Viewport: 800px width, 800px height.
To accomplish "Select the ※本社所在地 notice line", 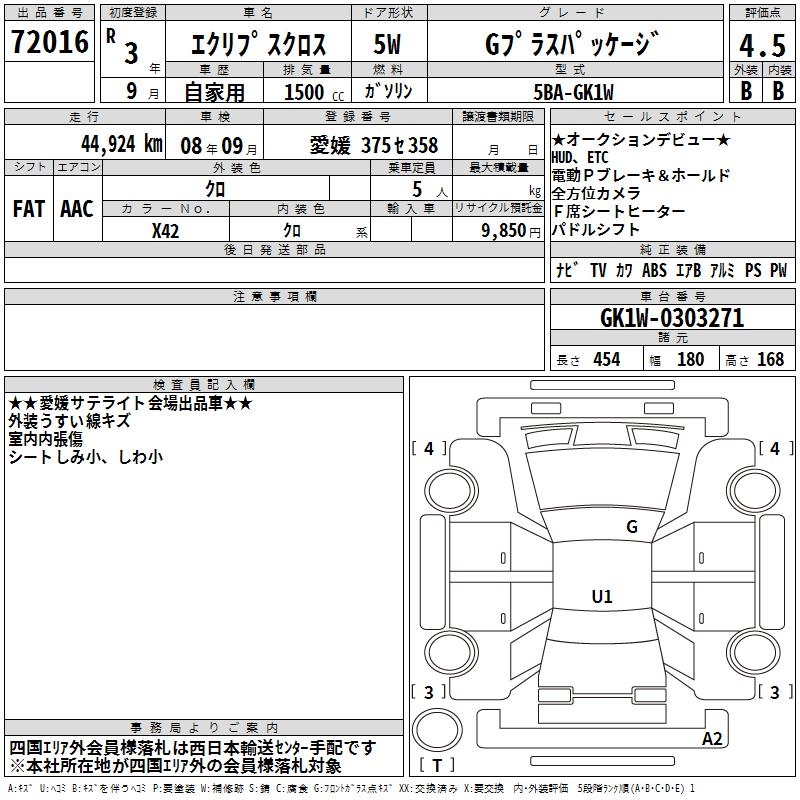I will (x=176, y=766).
